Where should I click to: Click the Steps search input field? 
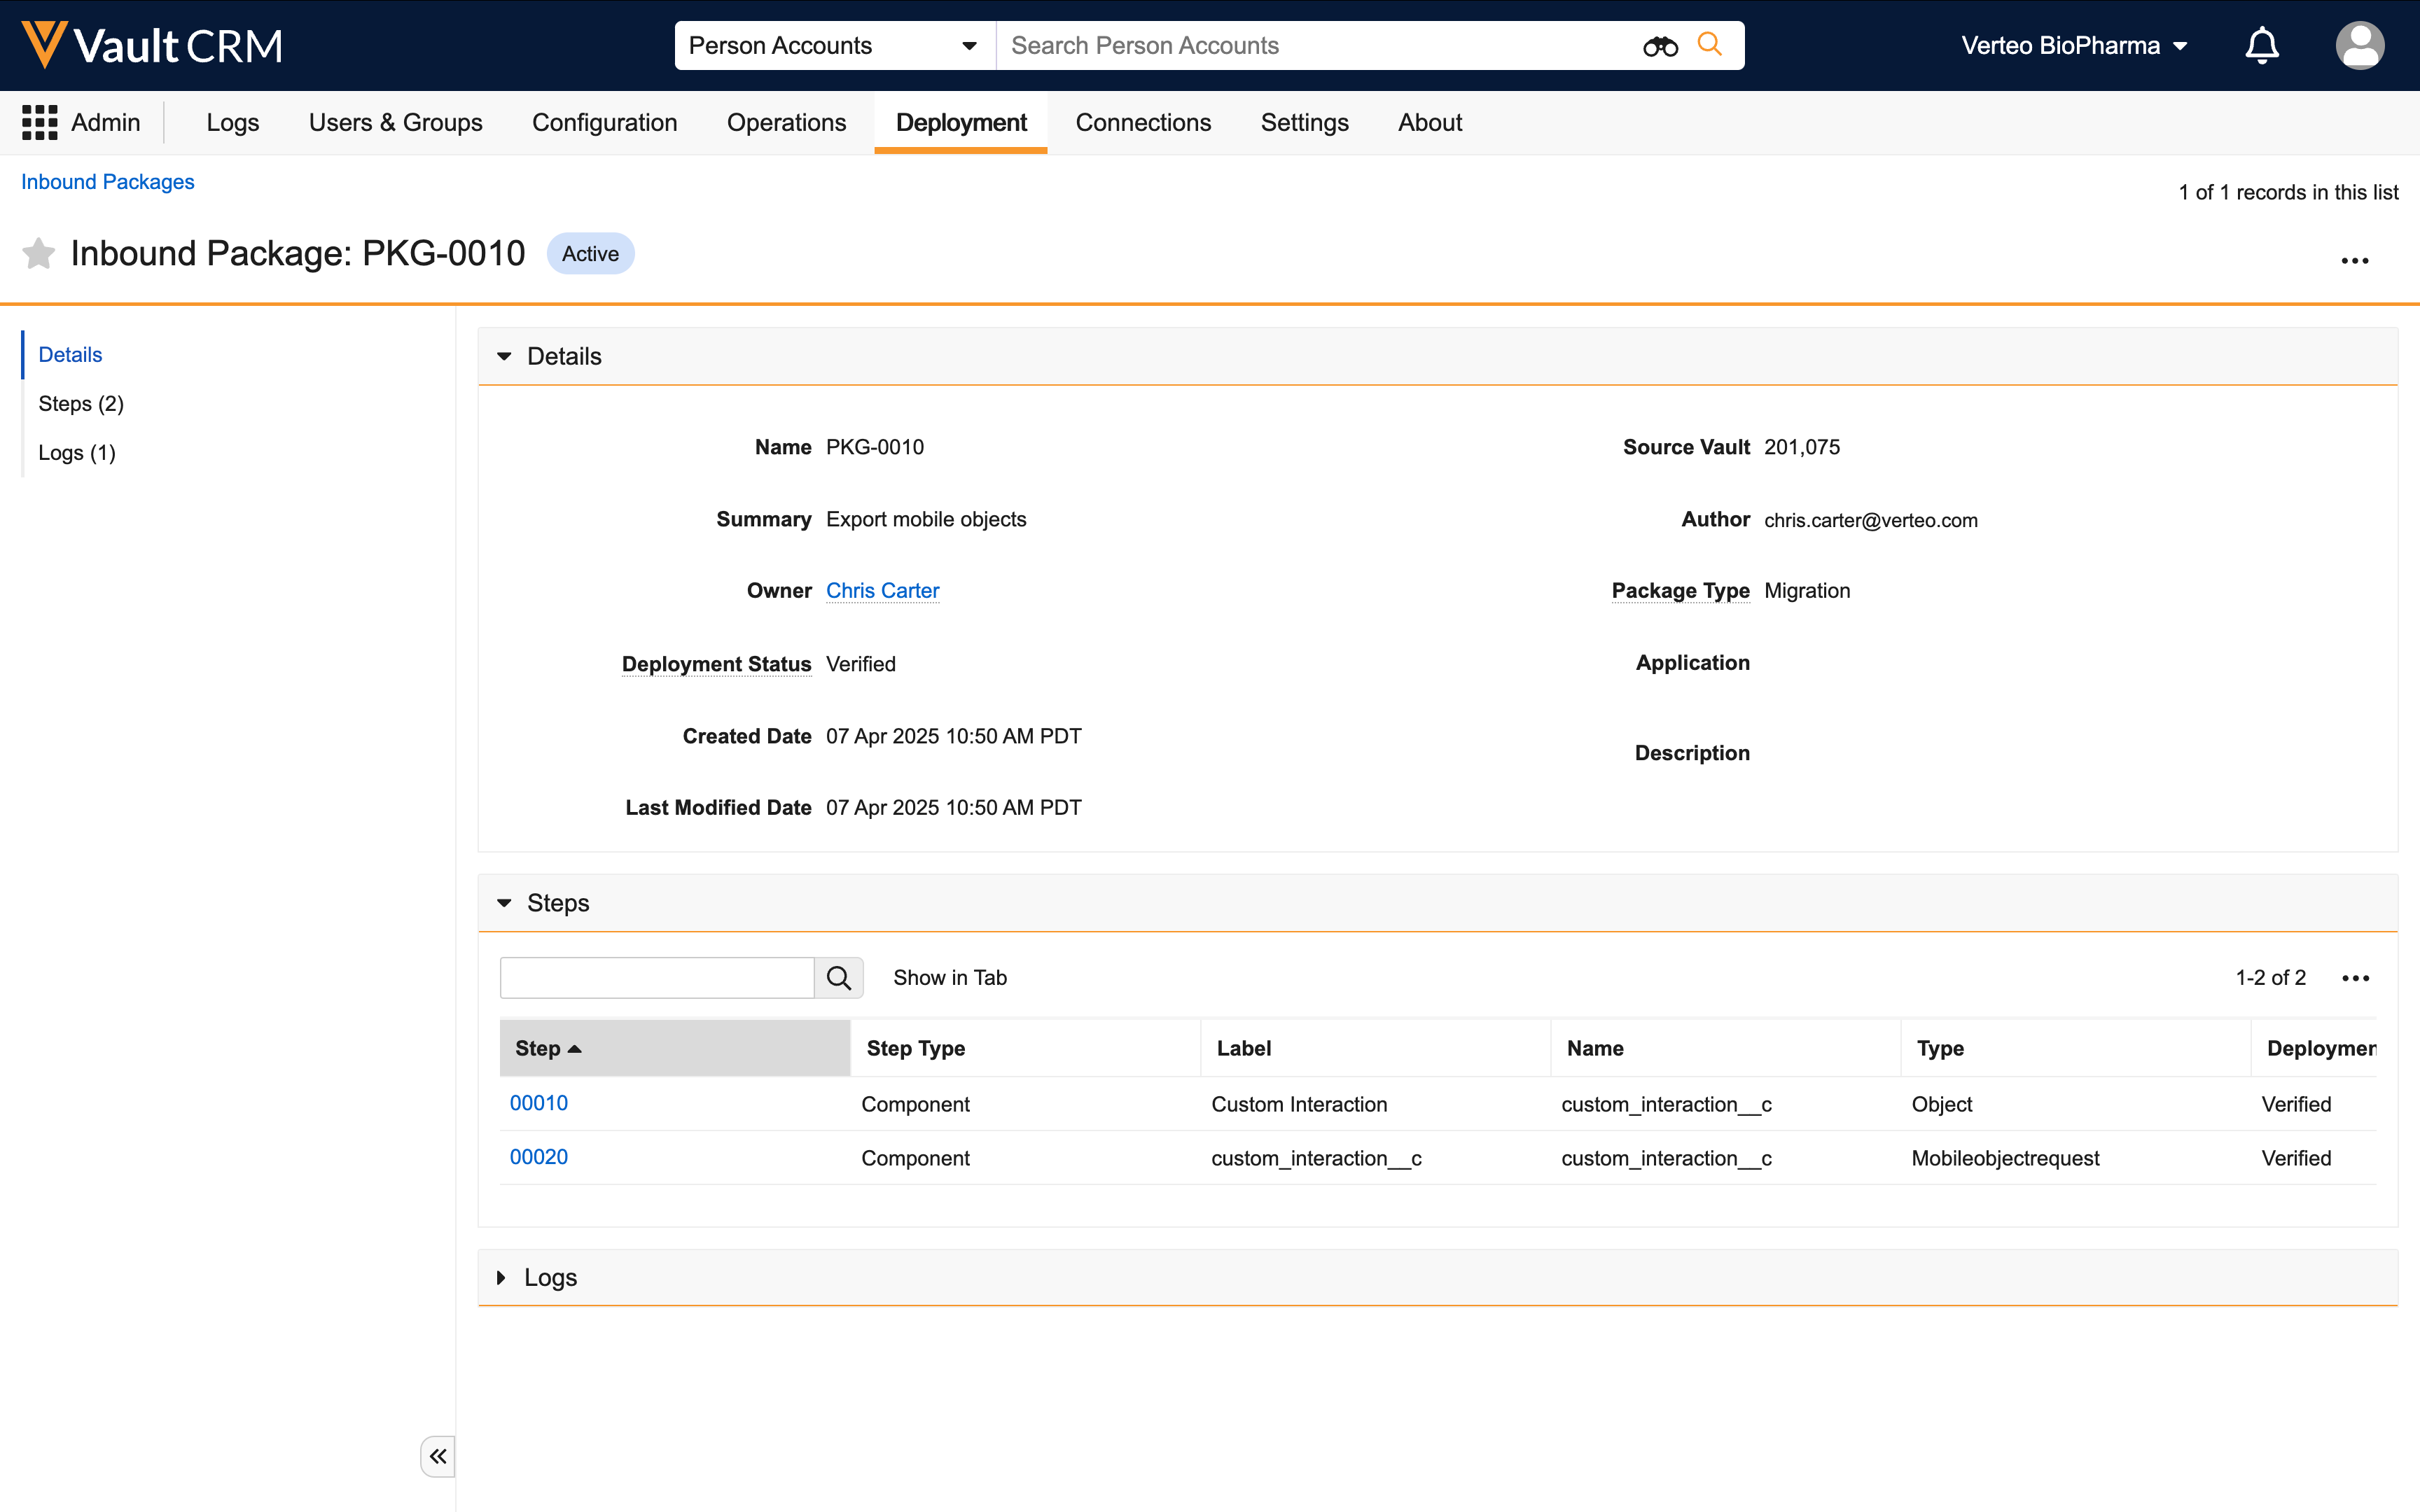point(657,978)
